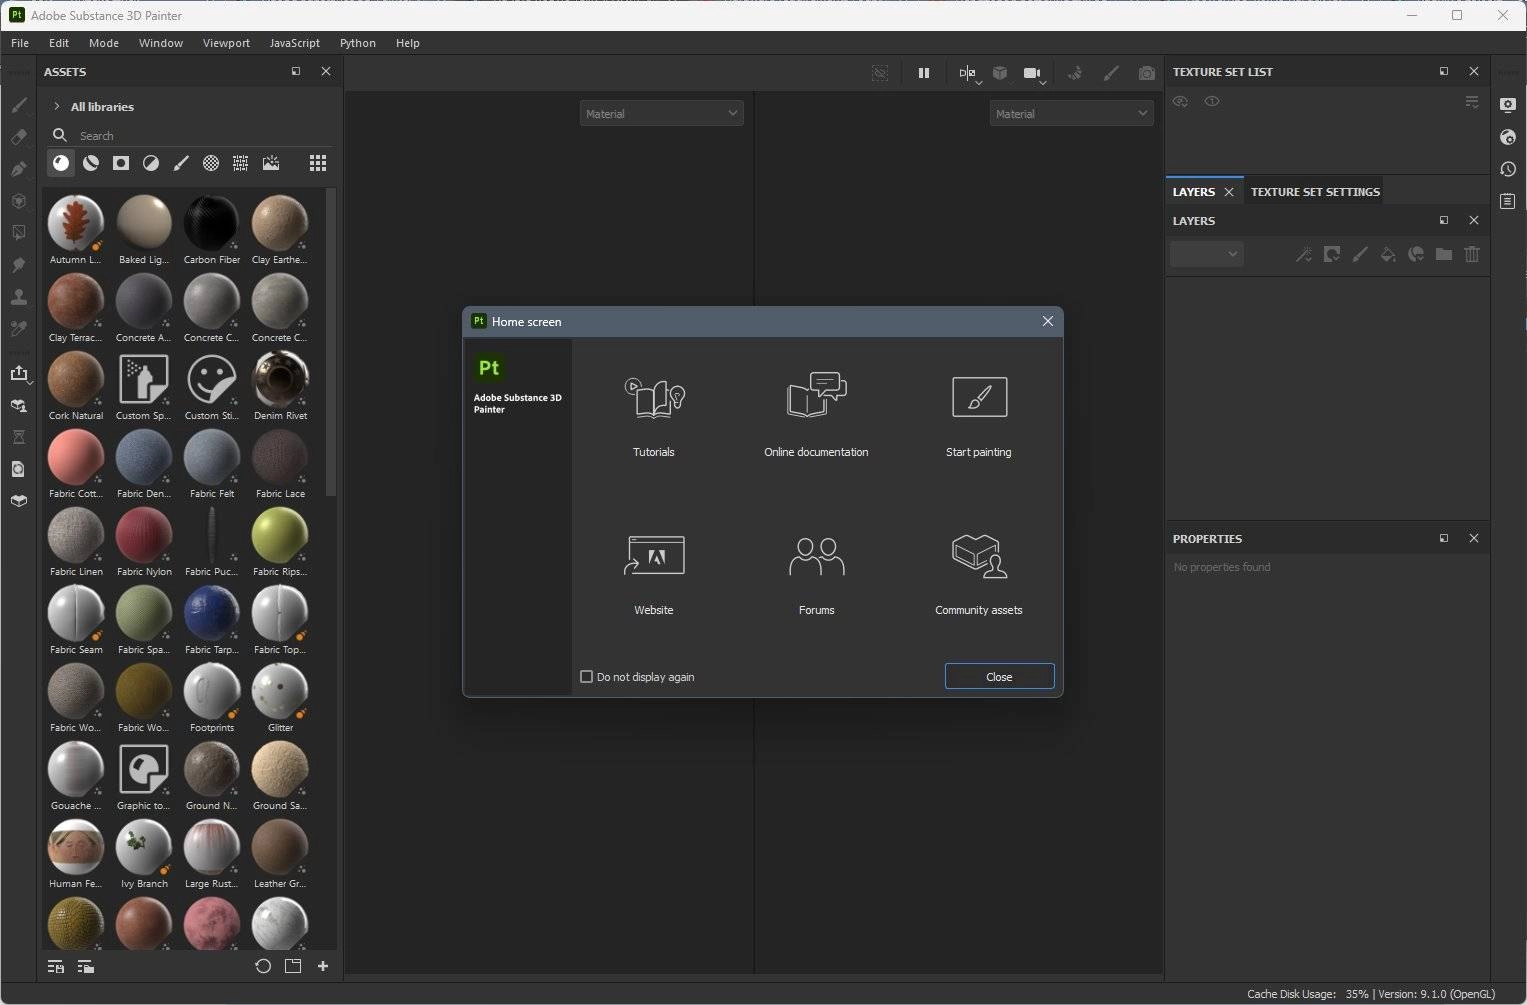Select the Clone stamp tool
Viewport: 1527px width, 1005px height.
18,297
